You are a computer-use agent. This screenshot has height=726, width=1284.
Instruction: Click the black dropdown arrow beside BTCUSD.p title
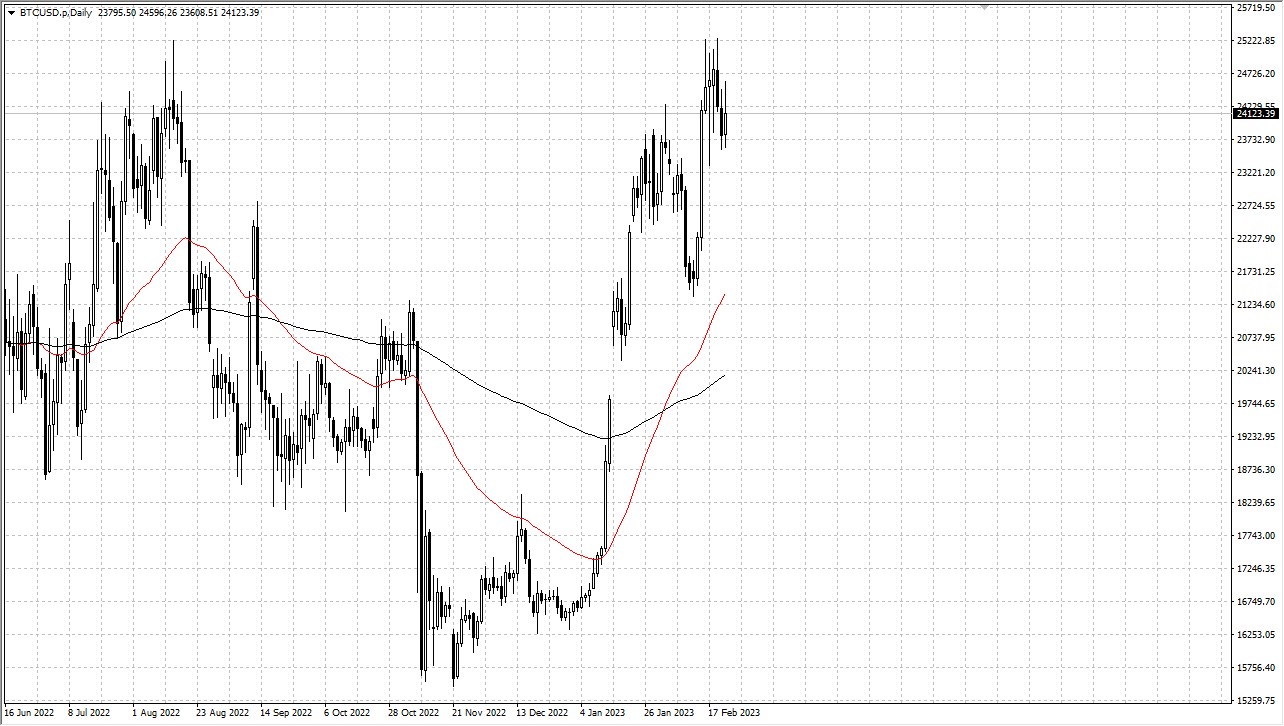click(x=12, y=13)
